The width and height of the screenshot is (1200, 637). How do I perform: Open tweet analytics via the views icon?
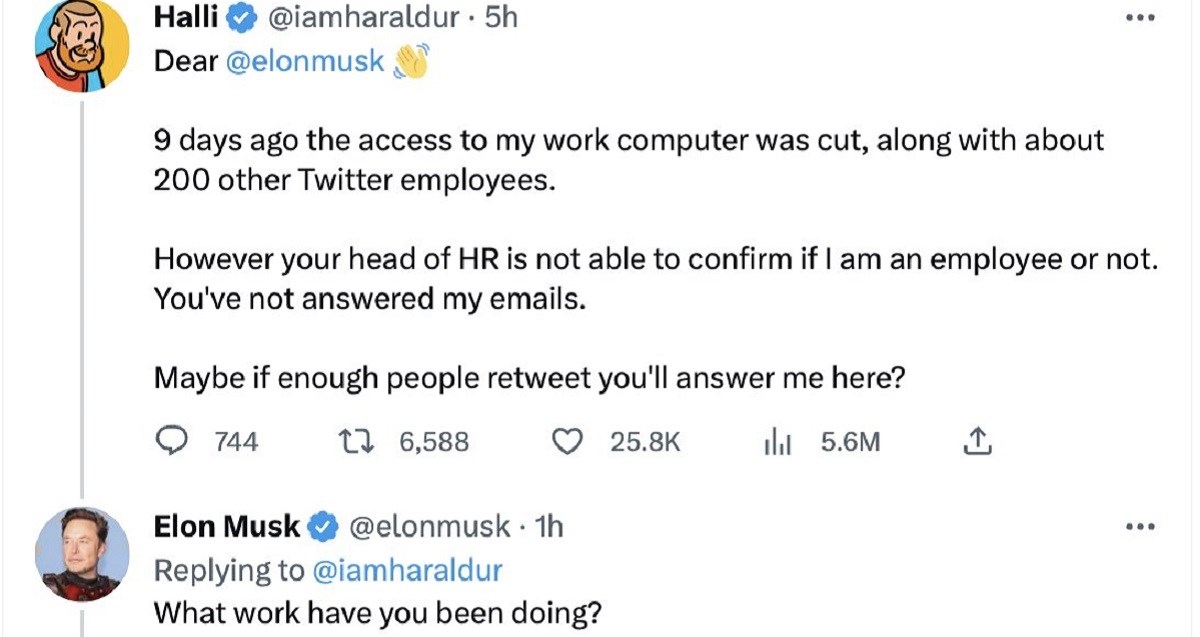point(775,440)
